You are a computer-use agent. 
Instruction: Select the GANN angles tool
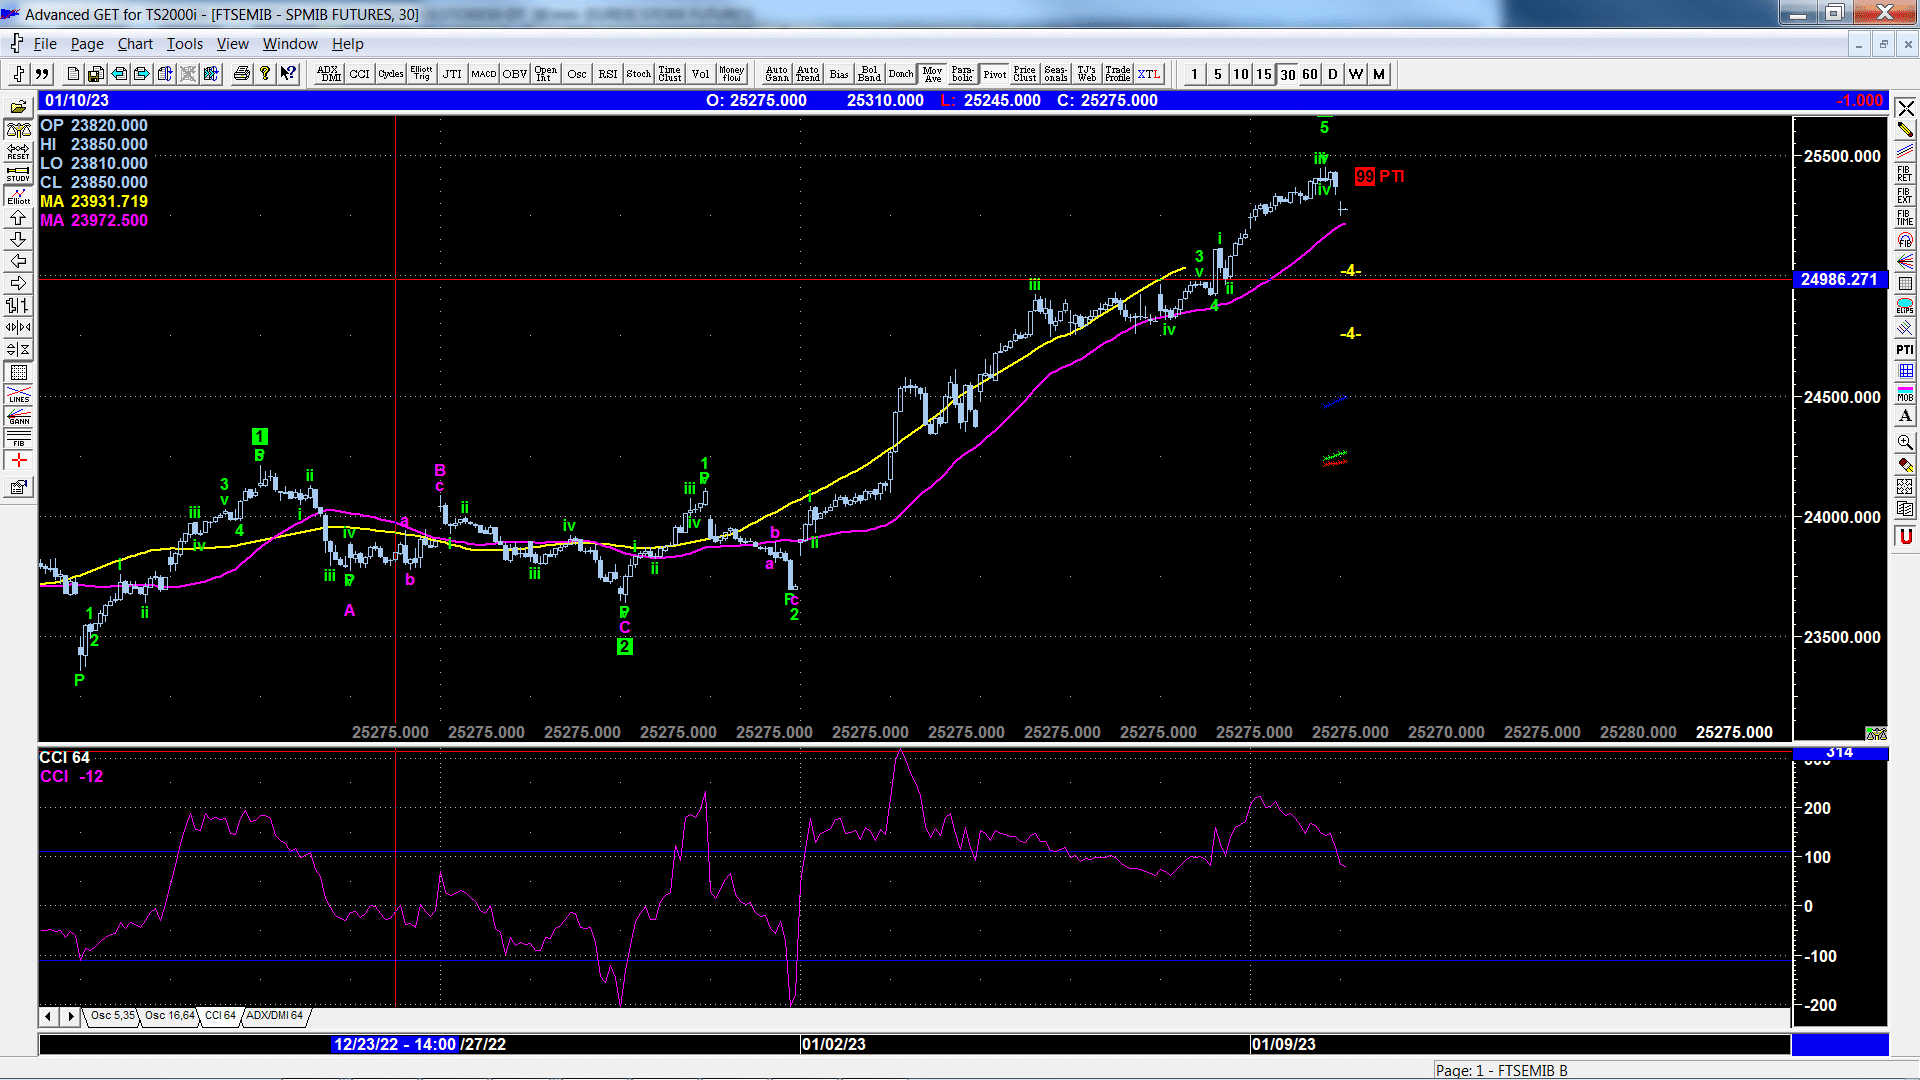(x=18, y=416)
